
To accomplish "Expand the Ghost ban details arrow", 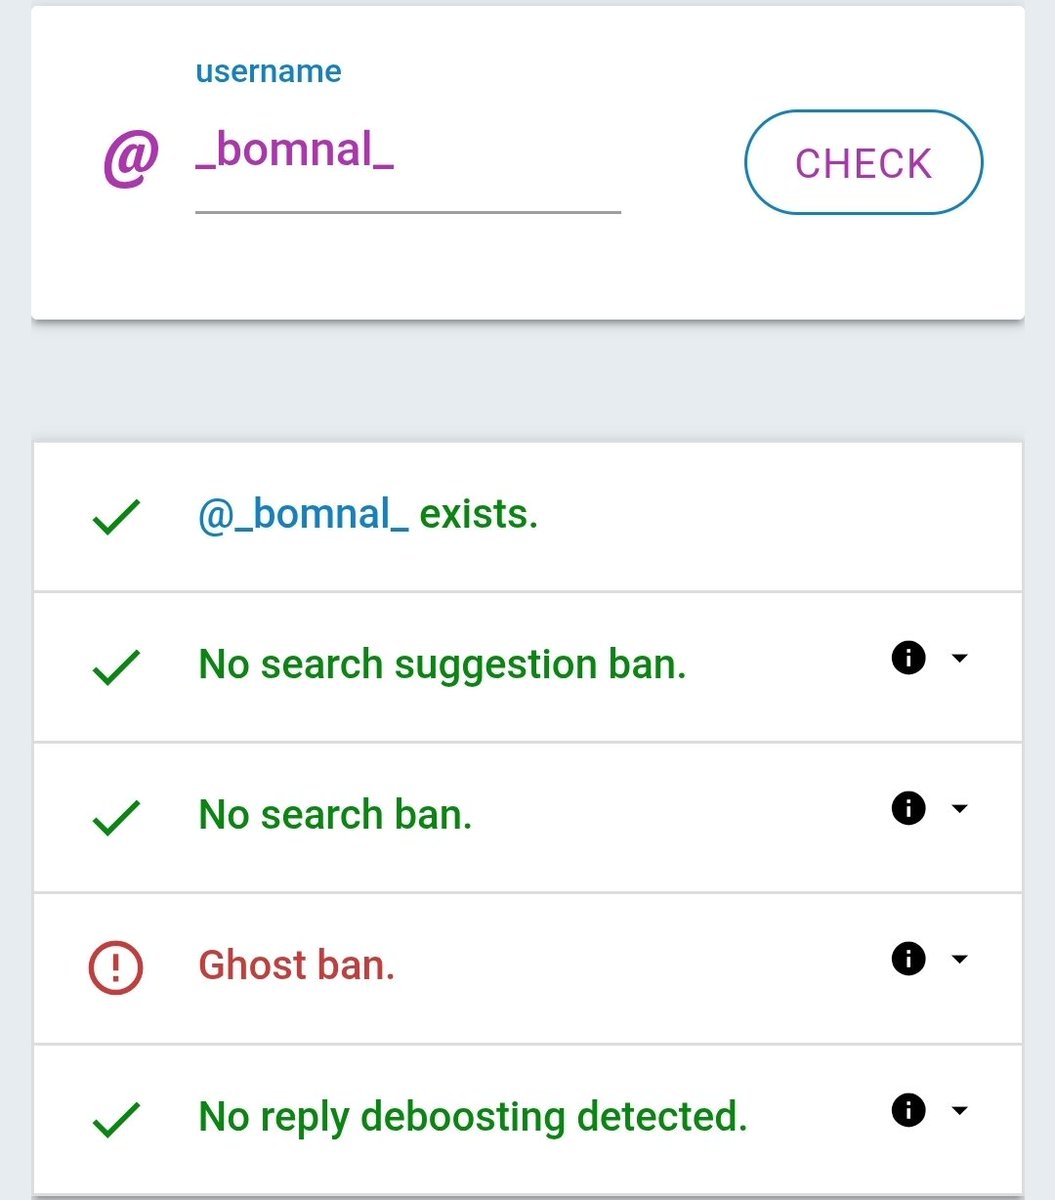I will [x=959, y=959].
